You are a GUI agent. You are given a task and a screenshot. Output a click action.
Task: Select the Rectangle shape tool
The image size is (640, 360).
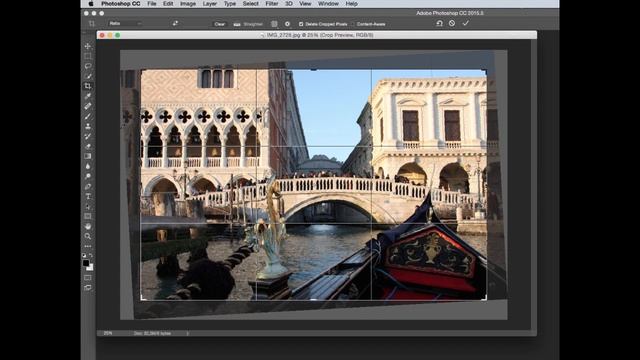[x=88, y=216]
